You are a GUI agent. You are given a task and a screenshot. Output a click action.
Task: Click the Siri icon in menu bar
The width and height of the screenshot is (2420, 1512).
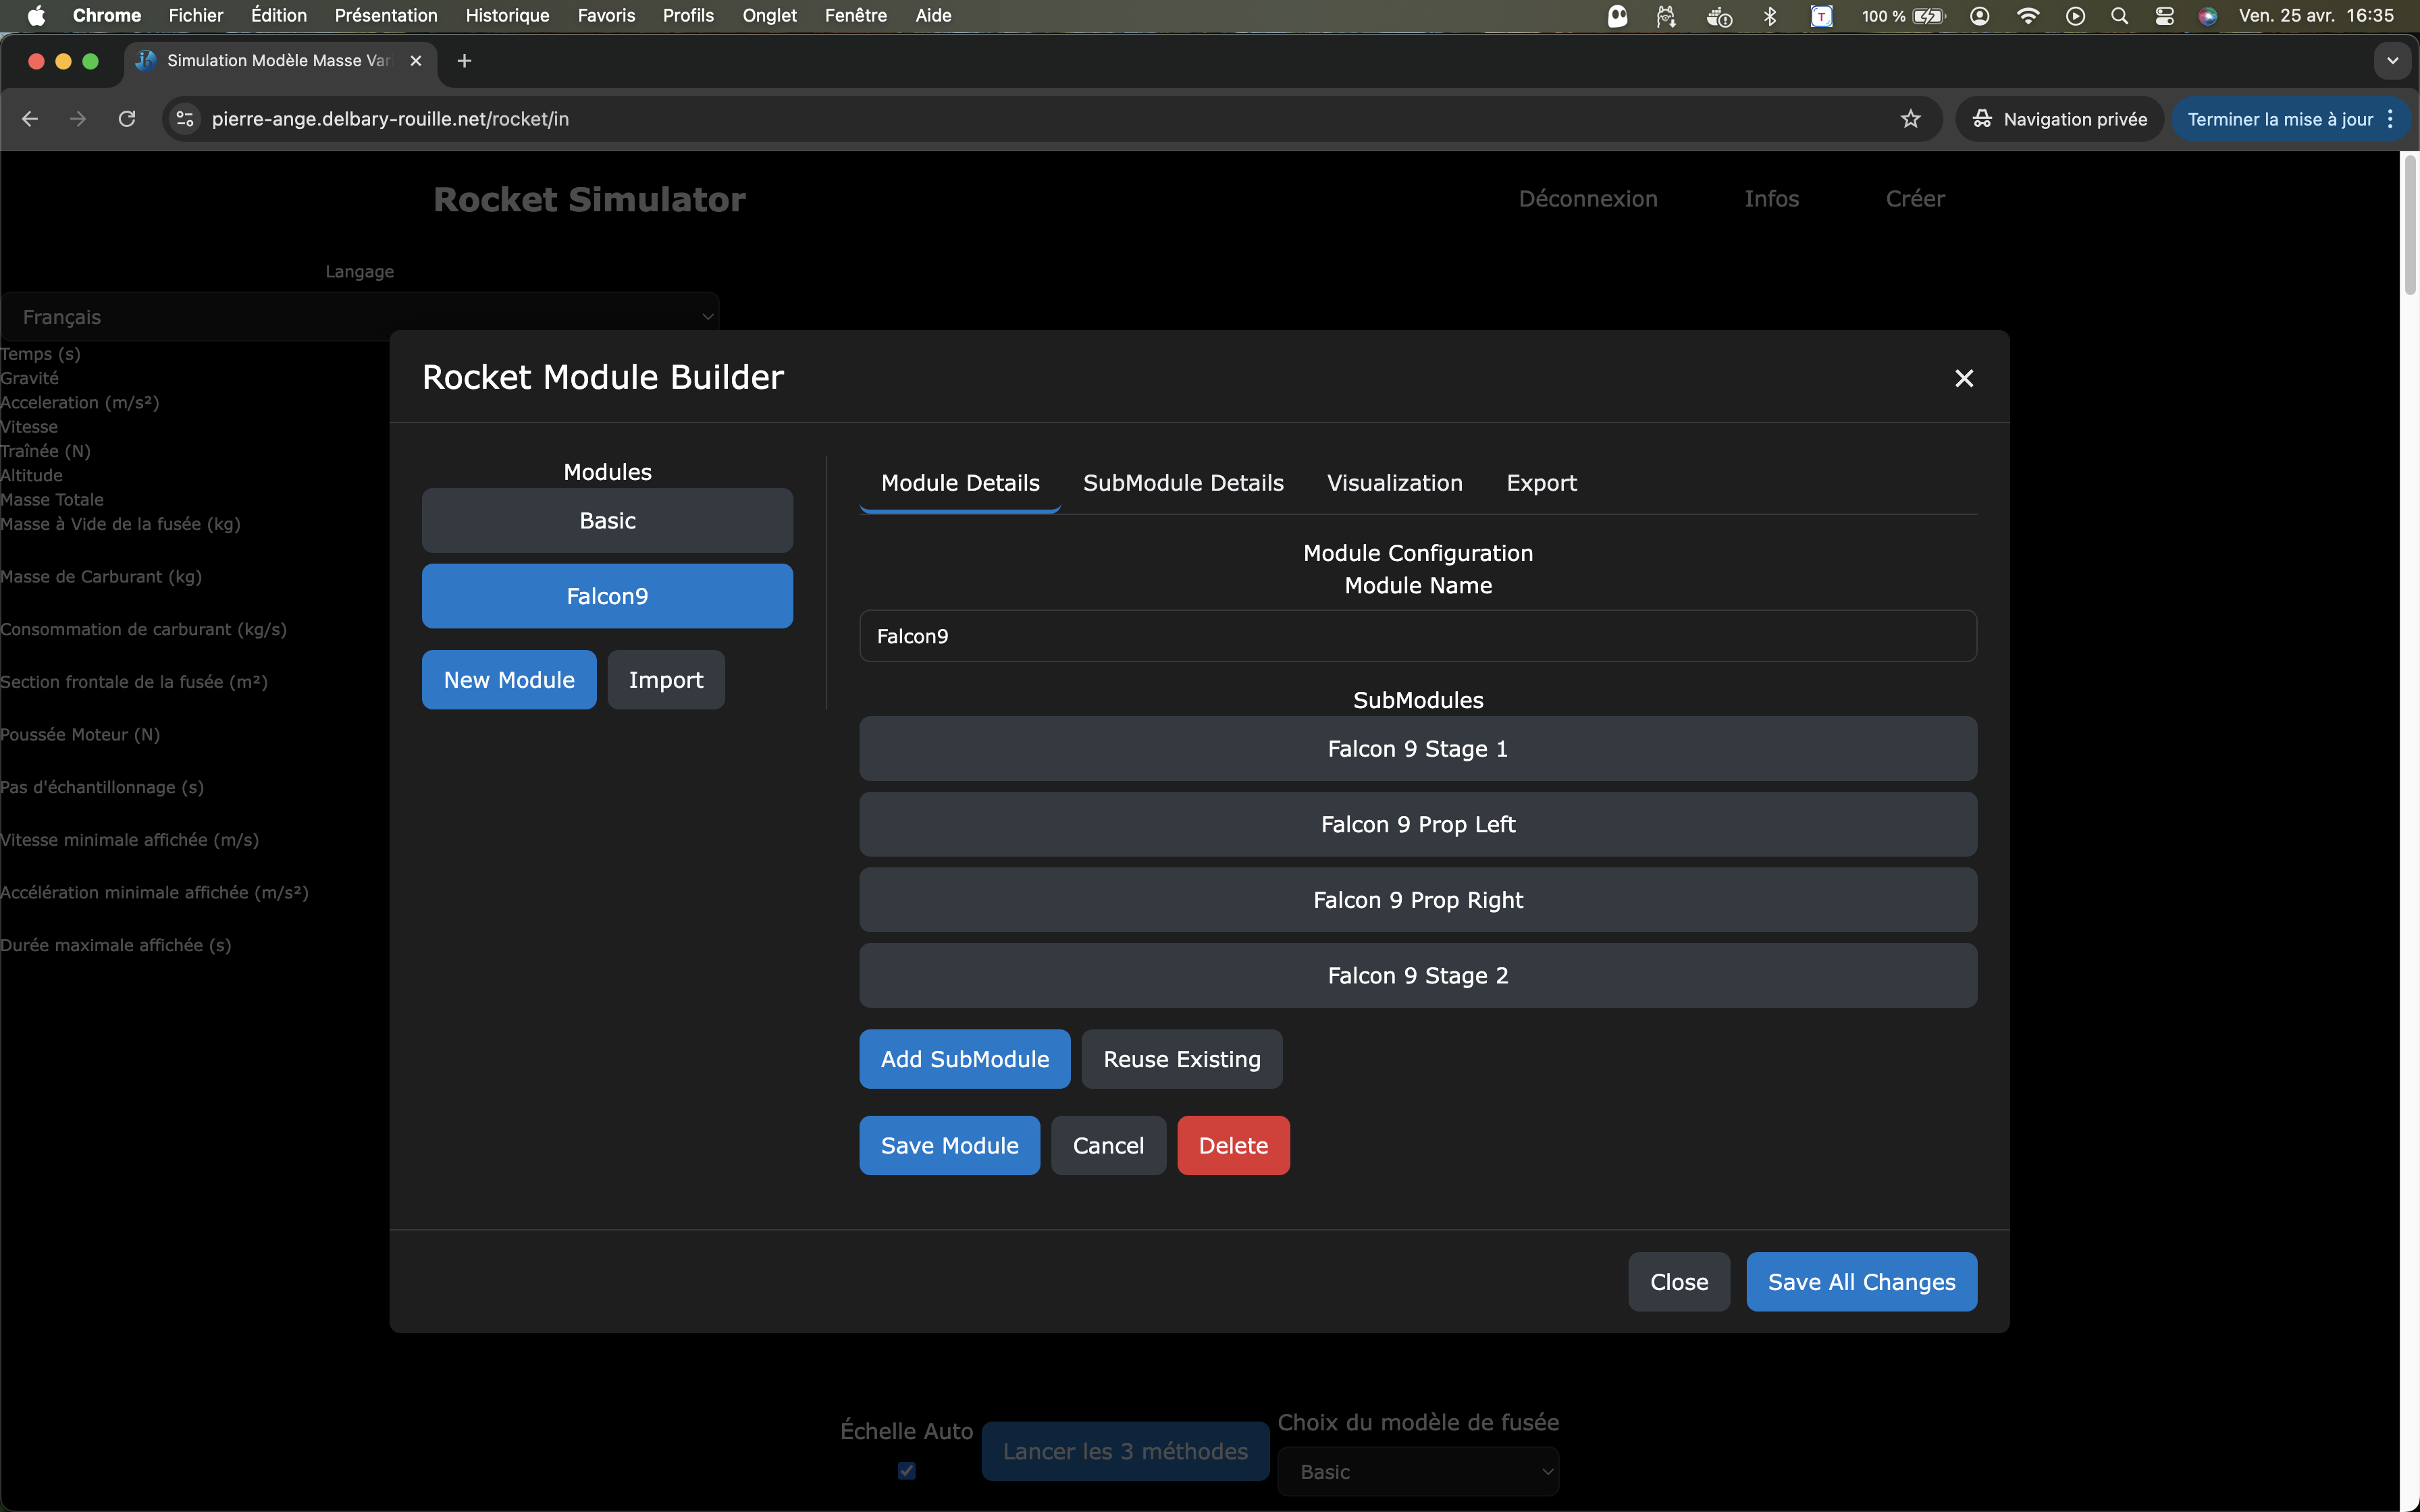click(2208, 15)
